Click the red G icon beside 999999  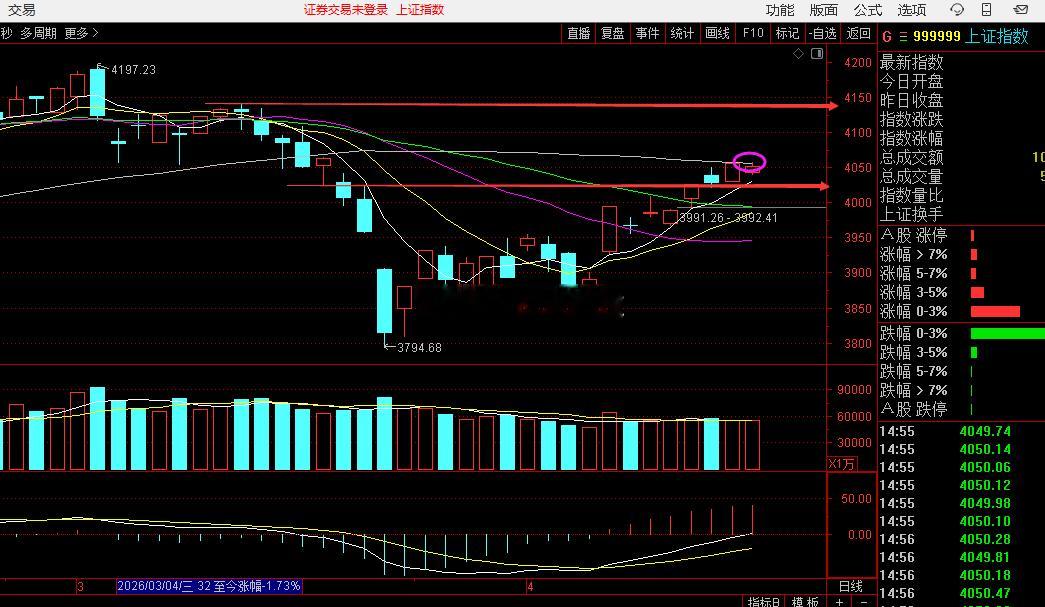[x=886, y=37]
